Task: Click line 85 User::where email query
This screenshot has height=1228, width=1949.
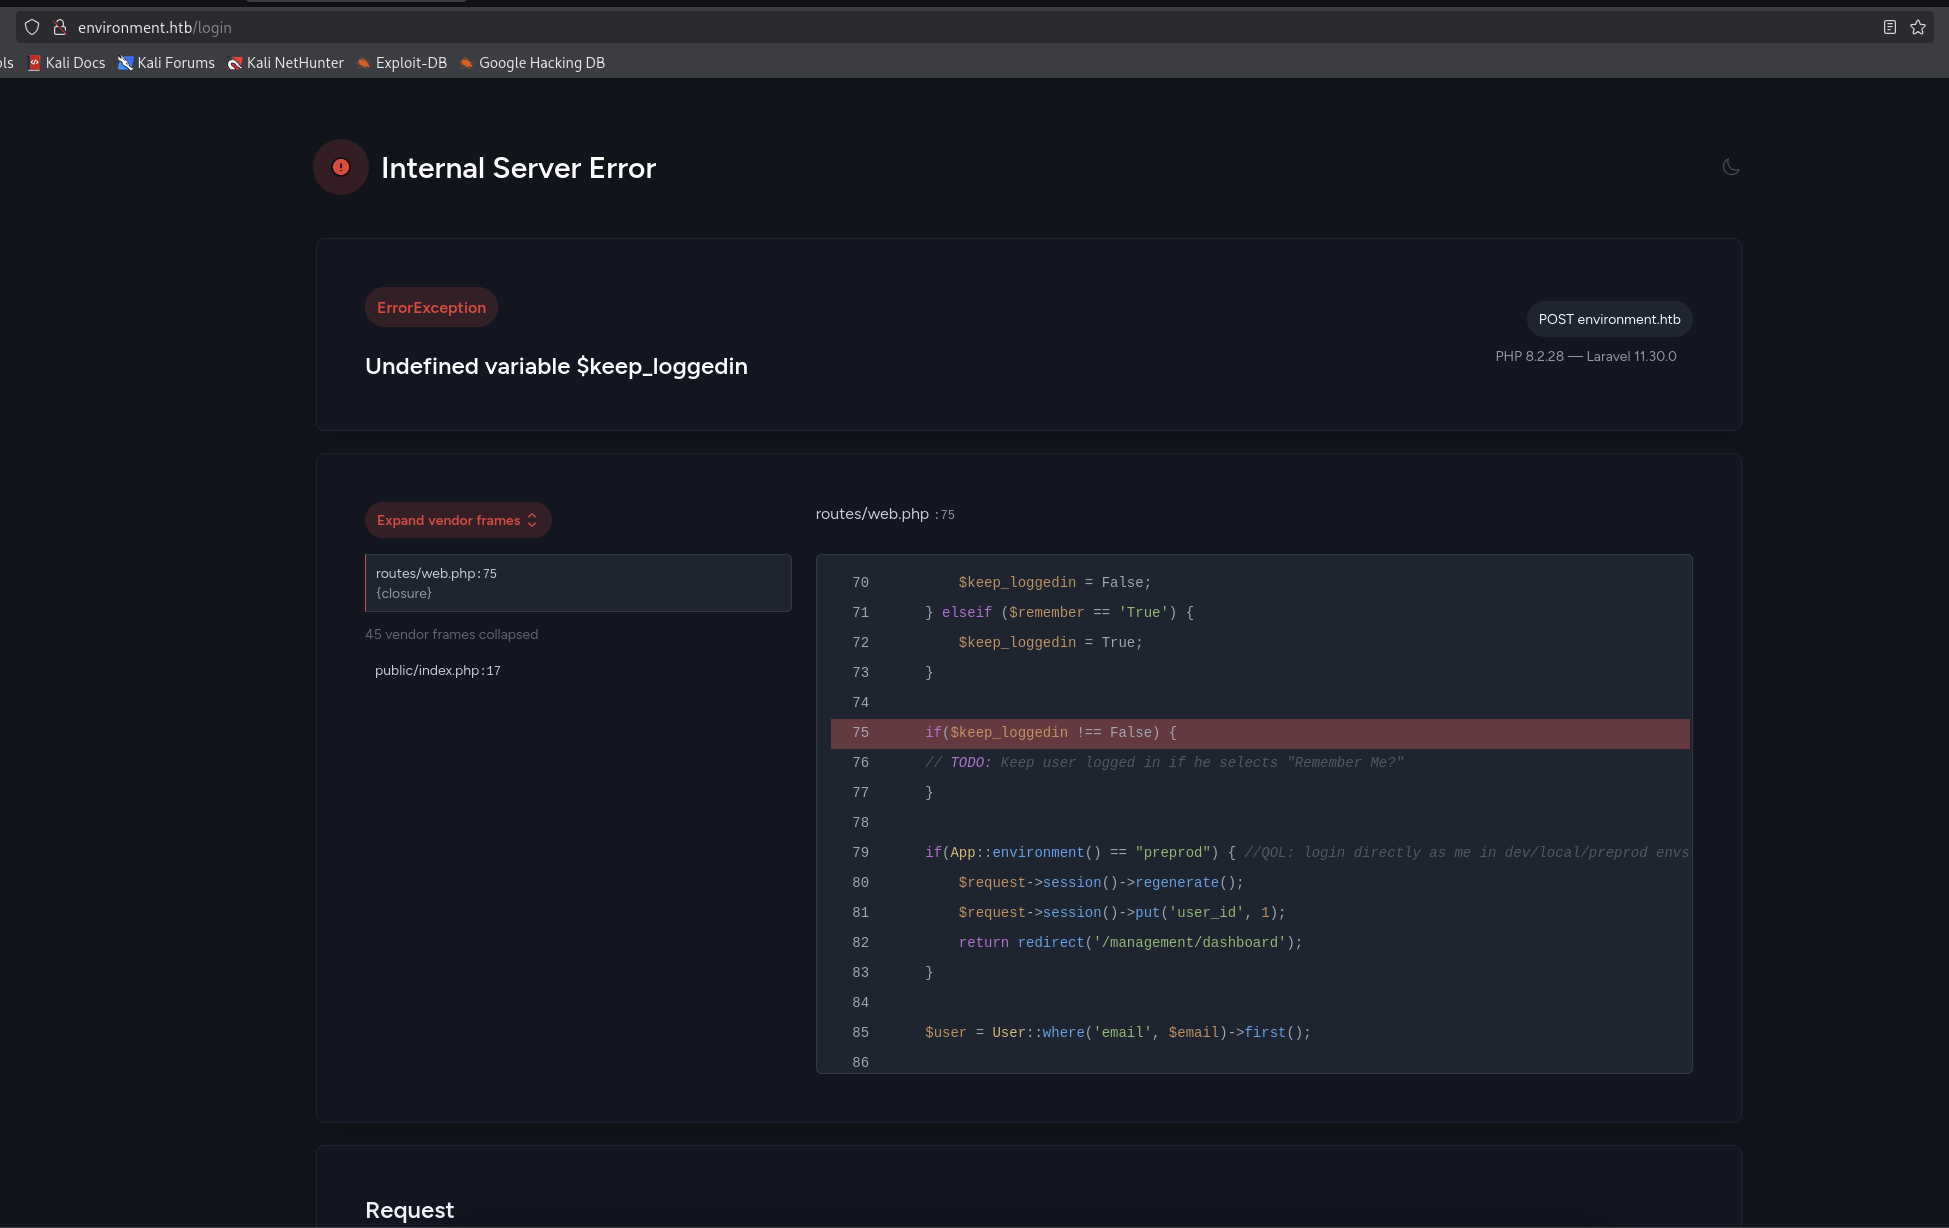Action: pyautogui.click(x=1260, y=1032)
